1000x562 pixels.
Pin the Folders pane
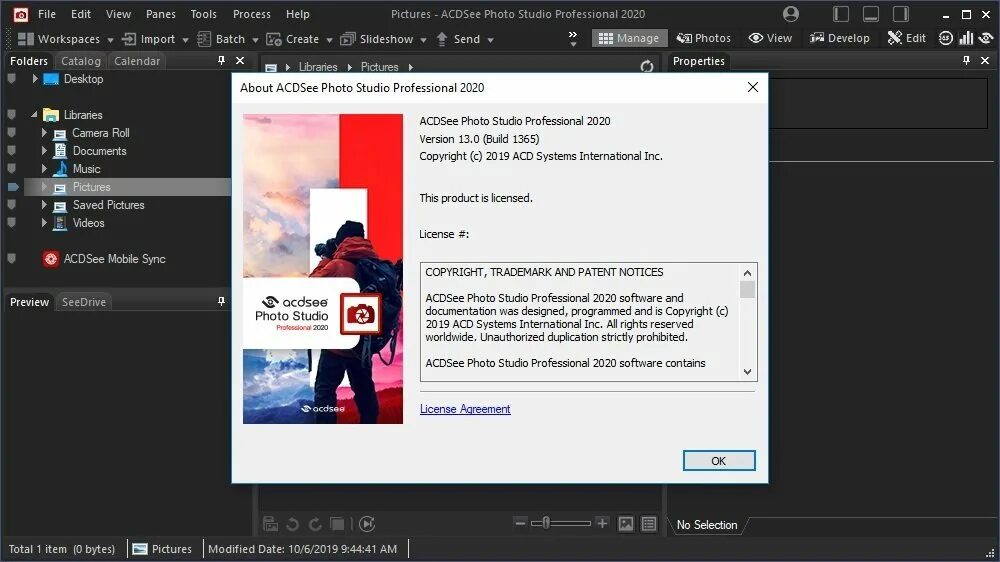[221, 60]
